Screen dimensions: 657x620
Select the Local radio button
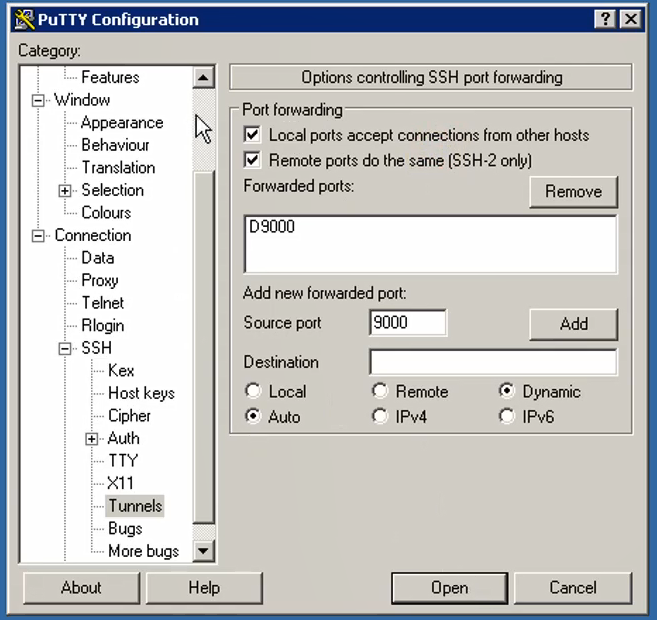coord(253,391)
